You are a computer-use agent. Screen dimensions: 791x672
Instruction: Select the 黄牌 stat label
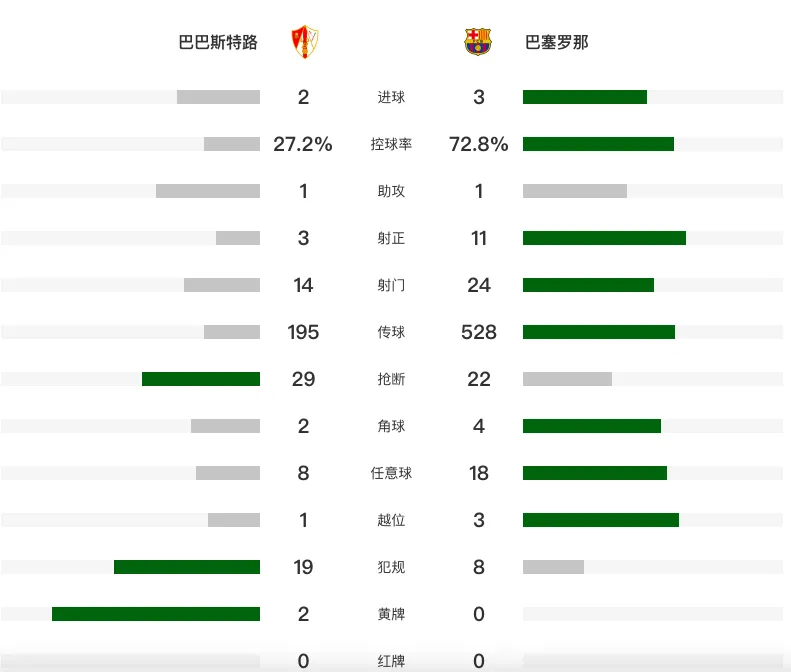pos(391,614)
